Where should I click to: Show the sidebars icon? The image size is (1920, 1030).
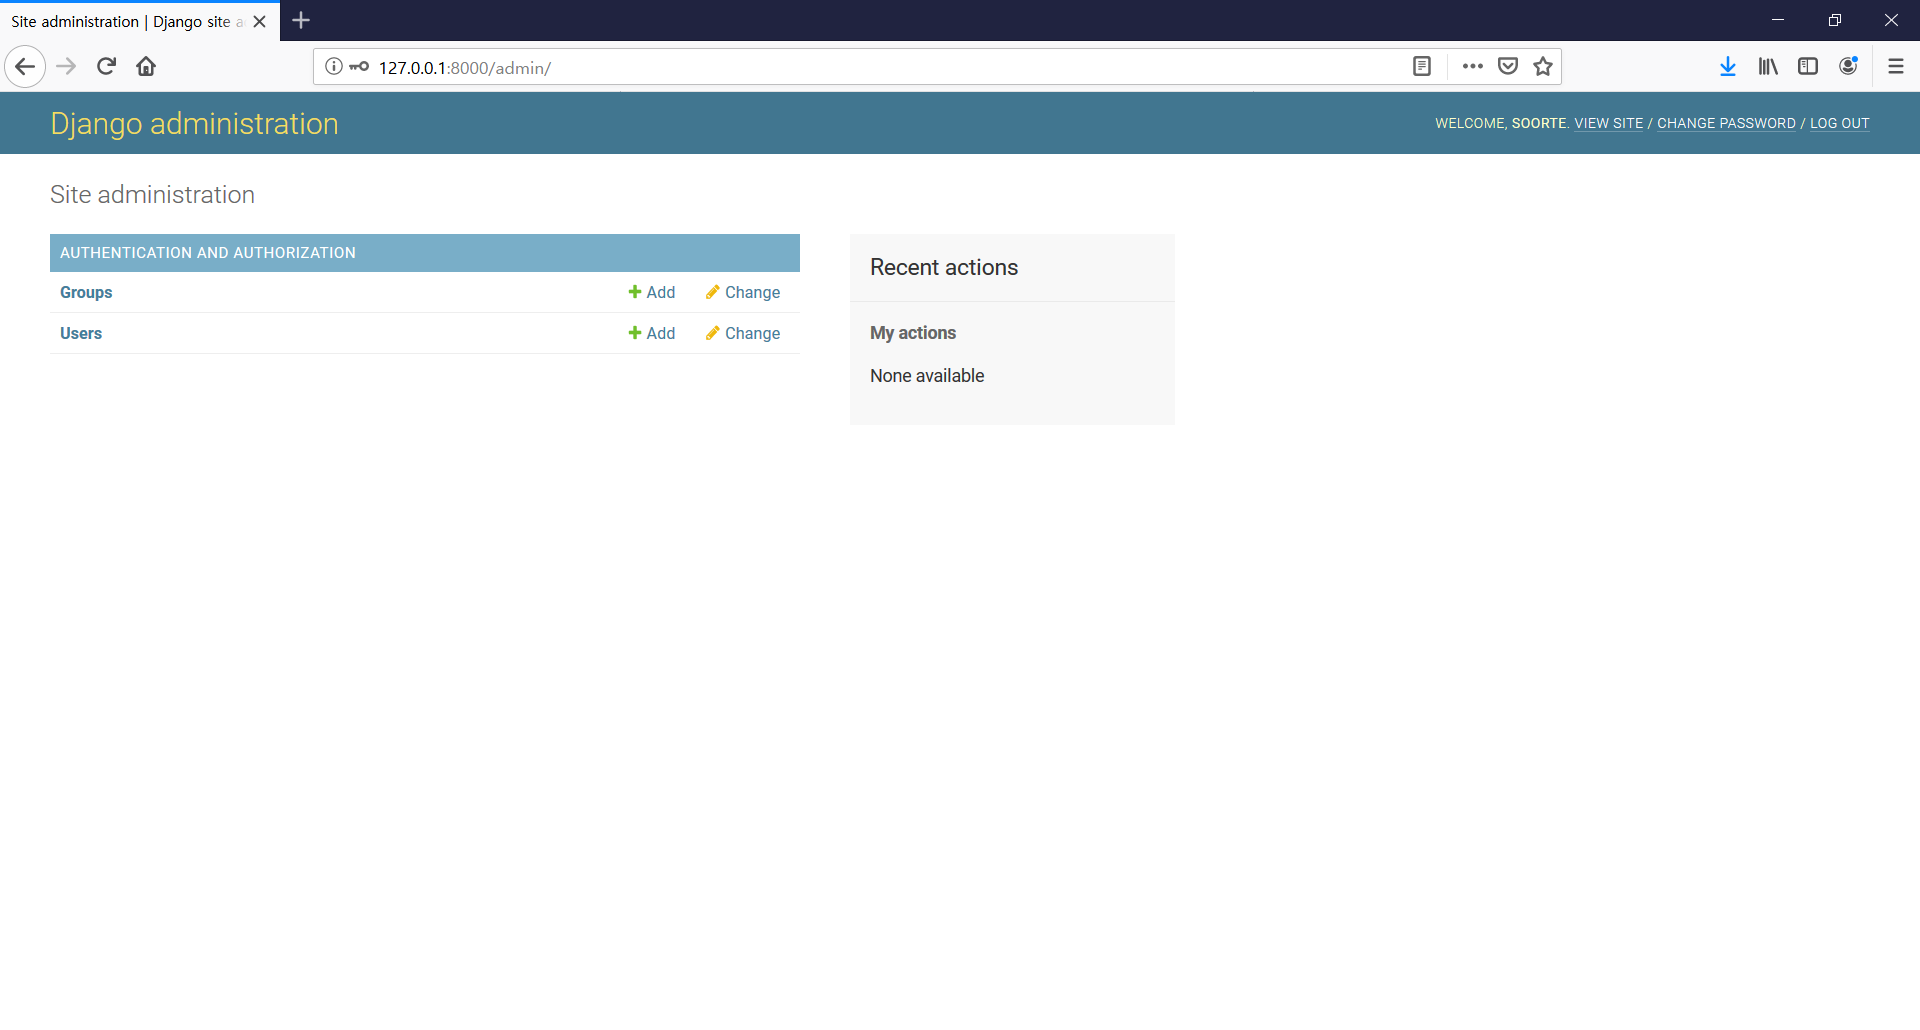pyautogui.click(x=1808, y=67)
